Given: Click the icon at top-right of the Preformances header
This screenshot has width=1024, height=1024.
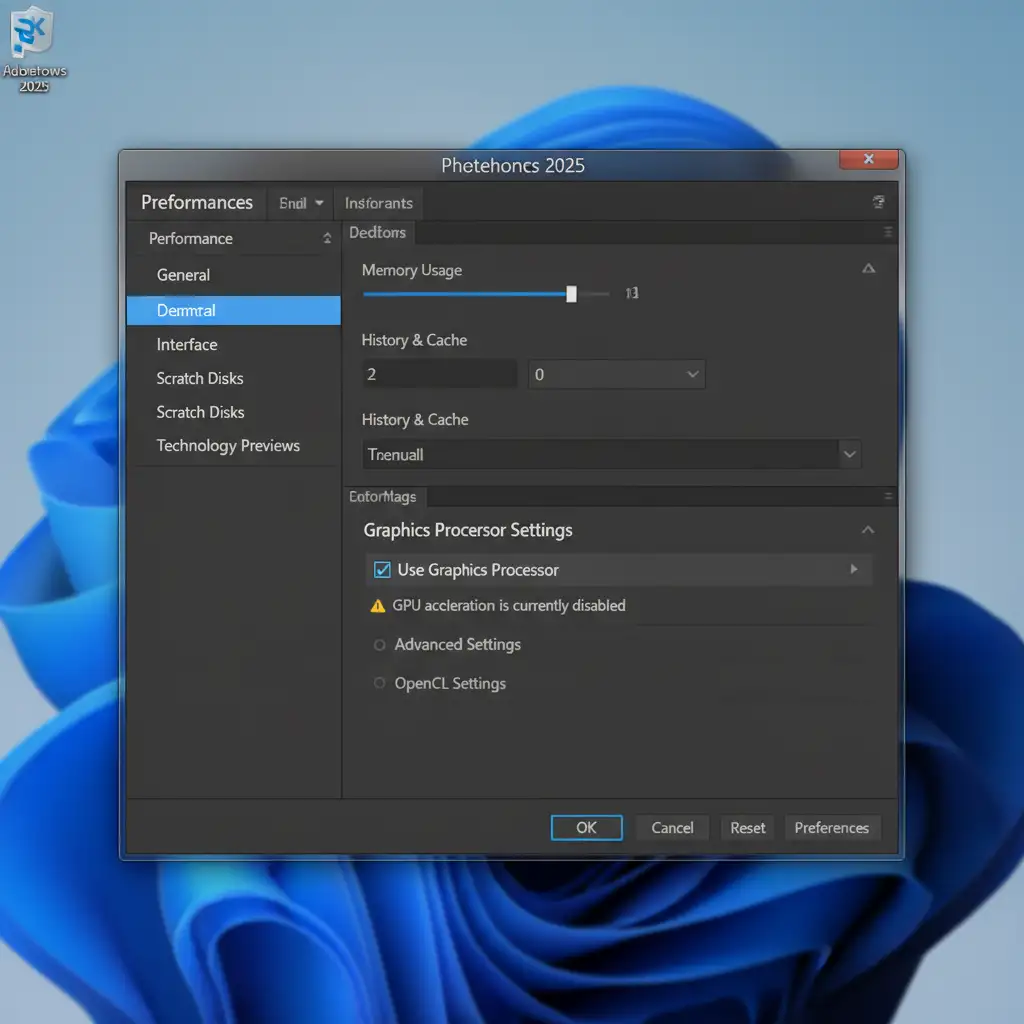Looking at the screenshot, I should tap(878, 202).
